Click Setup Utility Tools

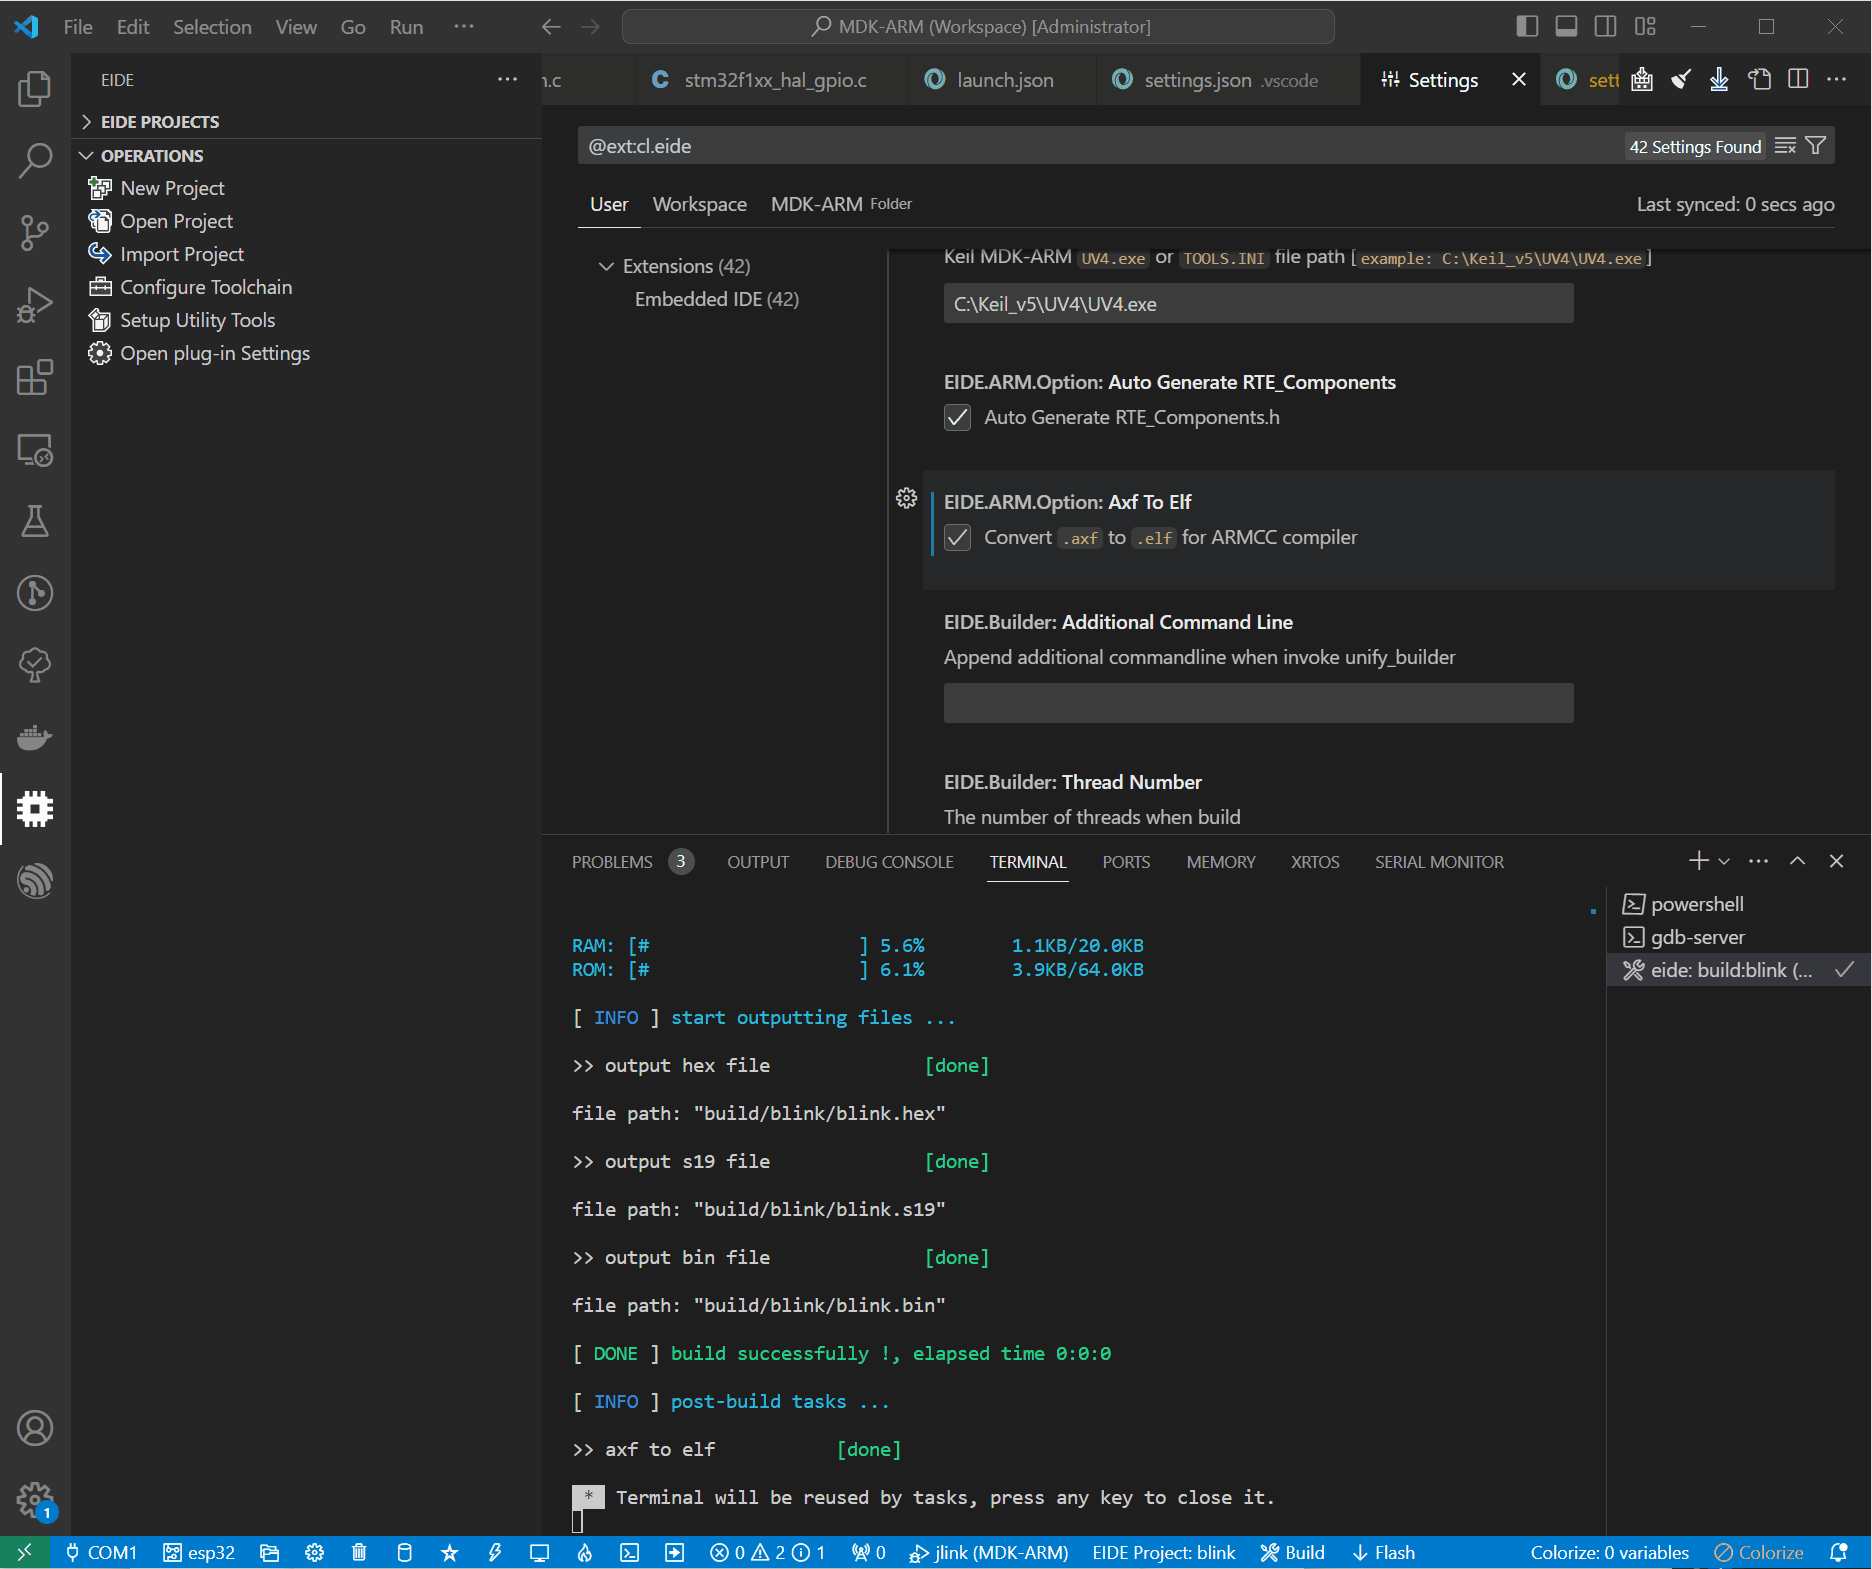197,321
